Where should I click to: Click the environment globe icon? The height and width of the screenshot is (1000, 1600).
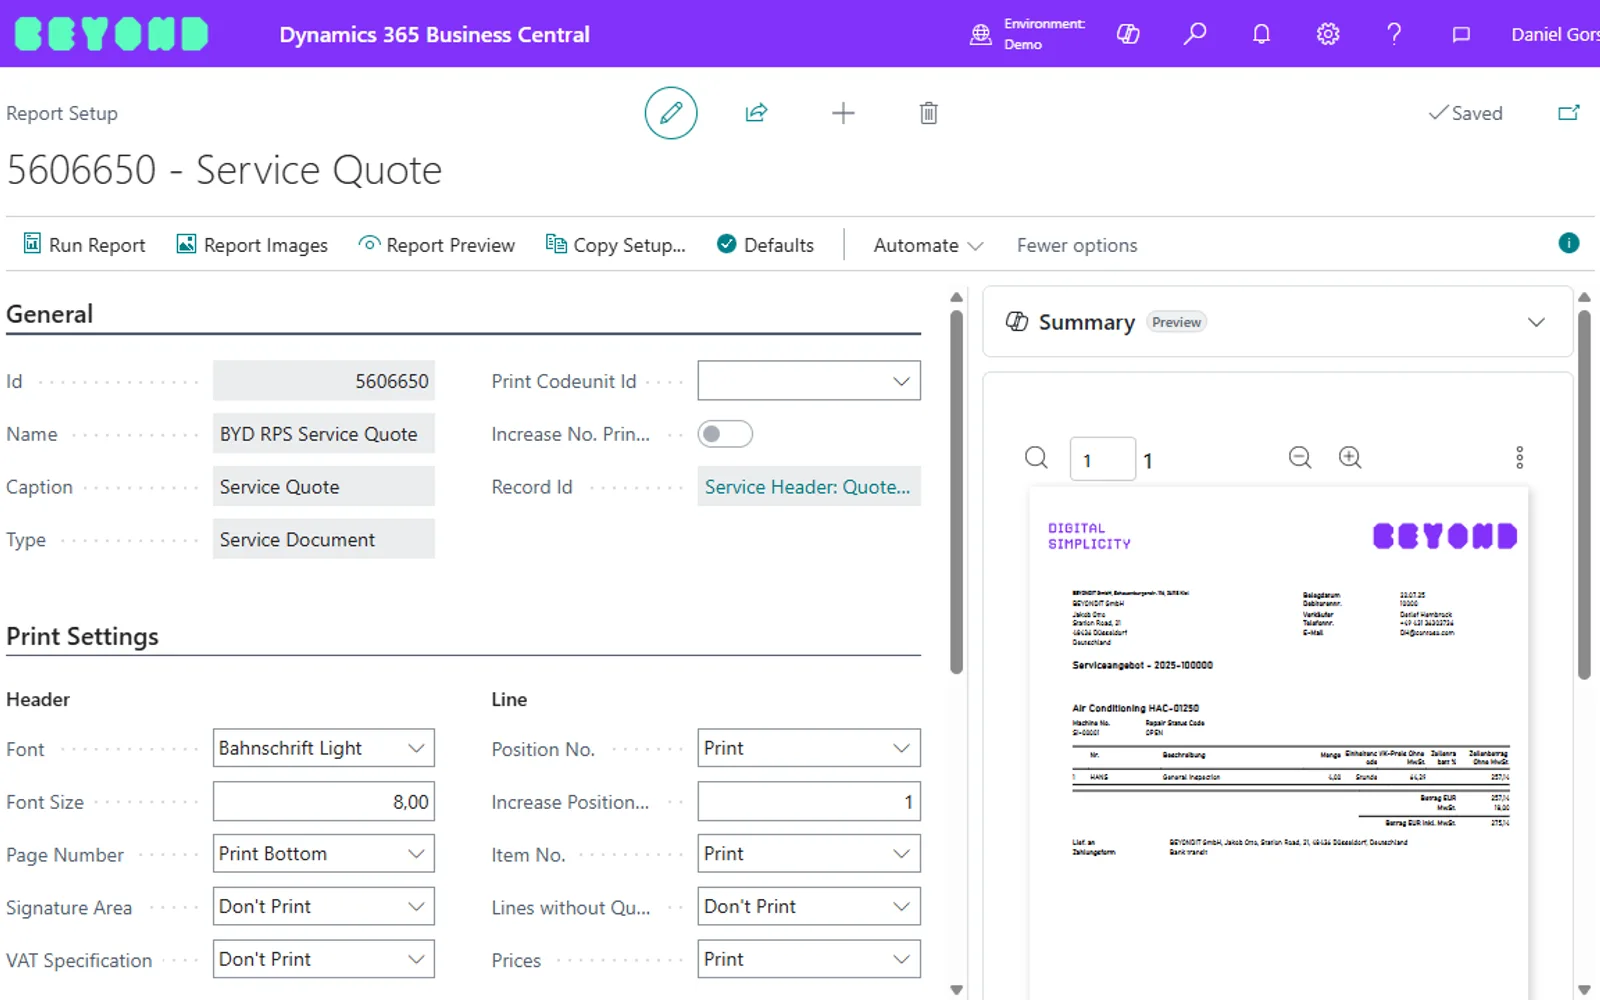(981, 35)
